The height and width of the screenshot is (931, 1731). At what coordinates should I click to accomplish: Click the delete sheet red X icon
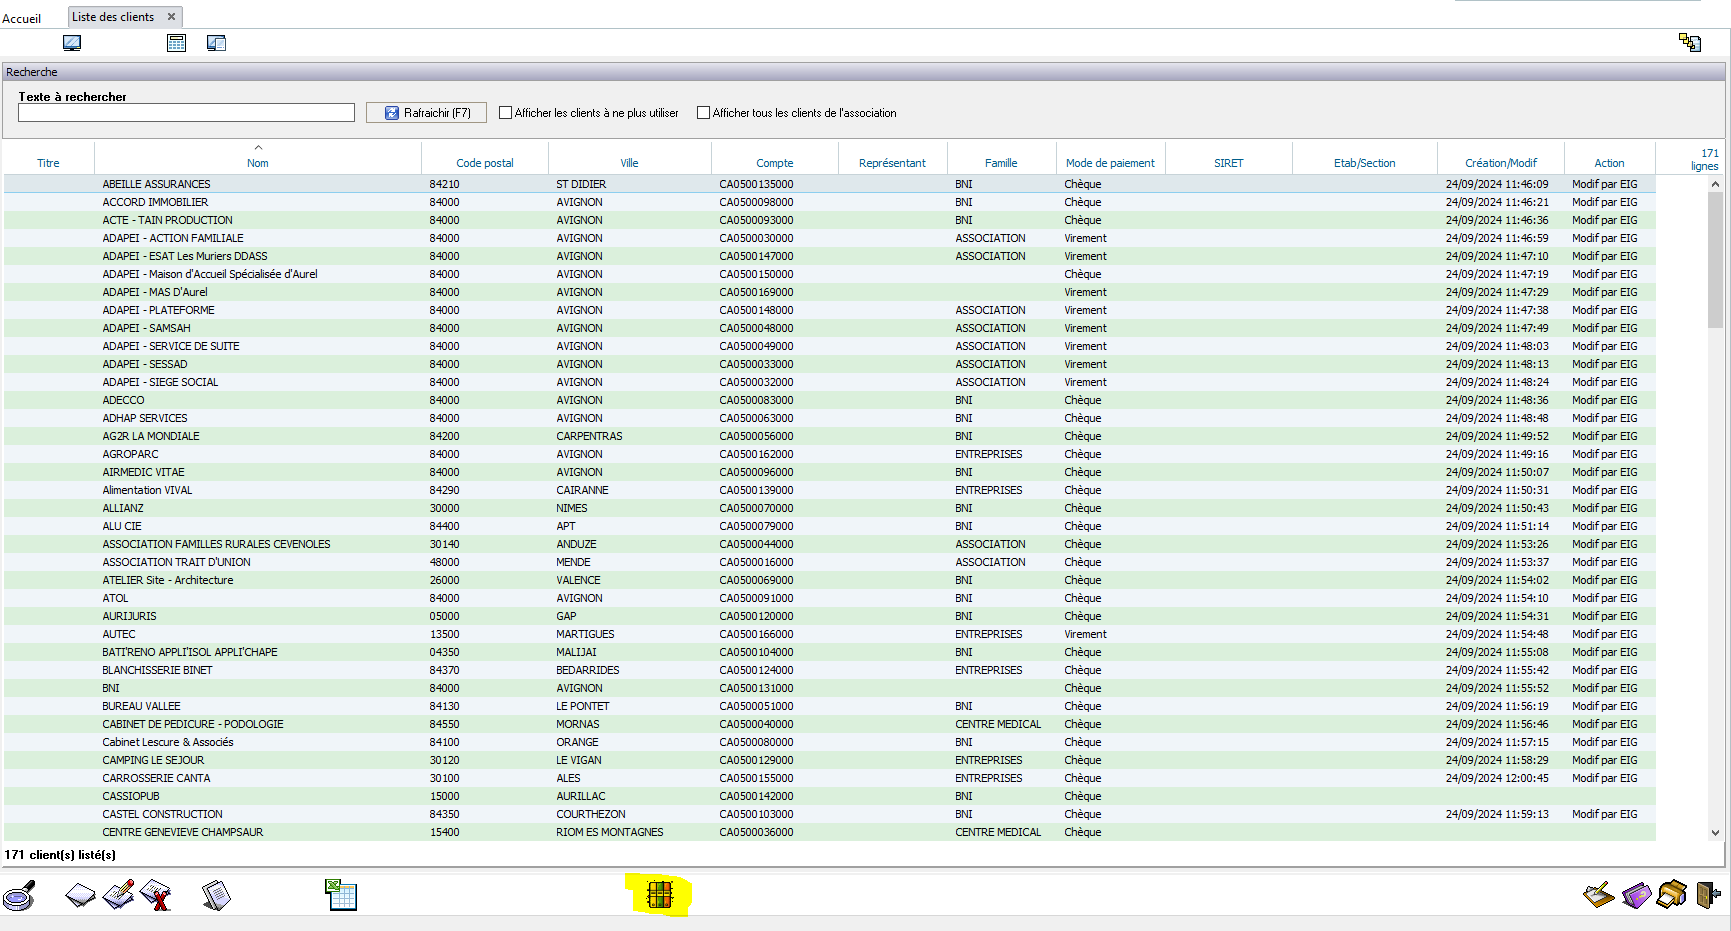point(156,895)
